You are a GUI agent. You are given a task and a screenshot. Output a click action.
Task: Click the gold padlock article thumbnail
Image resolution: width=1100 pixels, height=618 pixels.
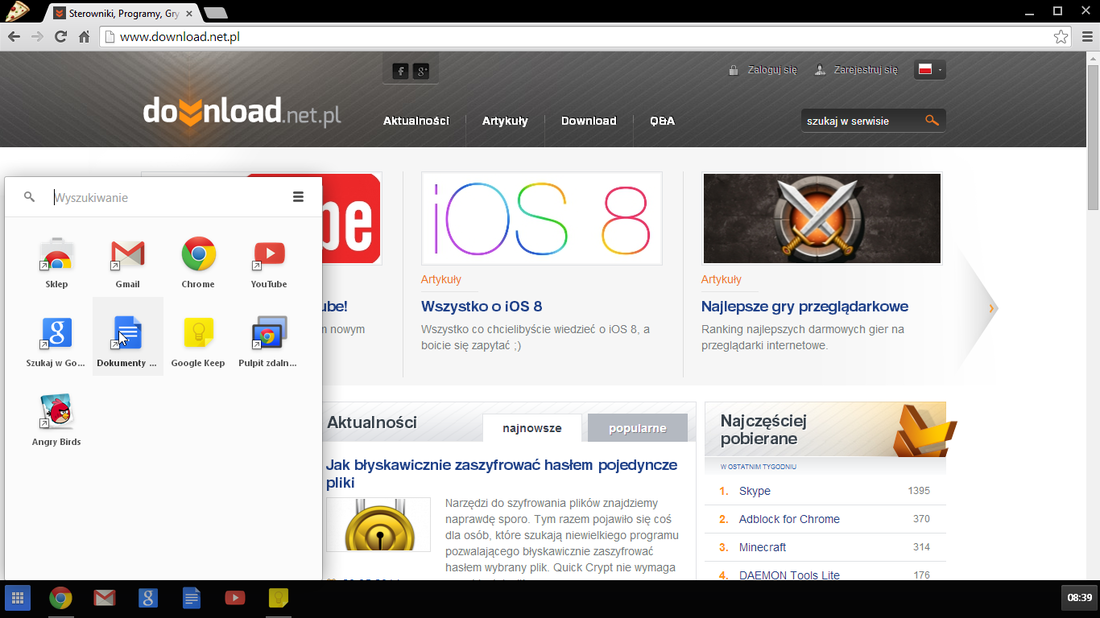coord(379,524)
